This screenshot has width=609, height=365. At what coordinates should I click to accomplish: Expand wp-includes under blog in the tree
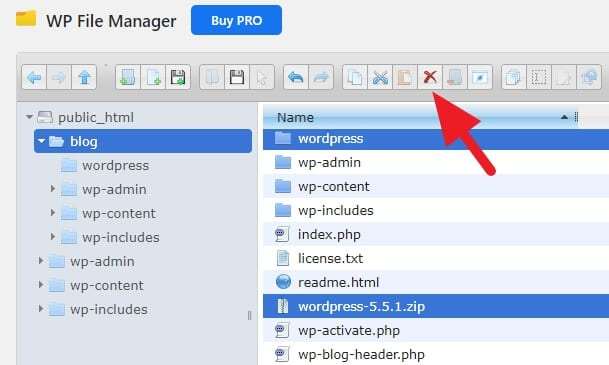click(x=53, y=237)
